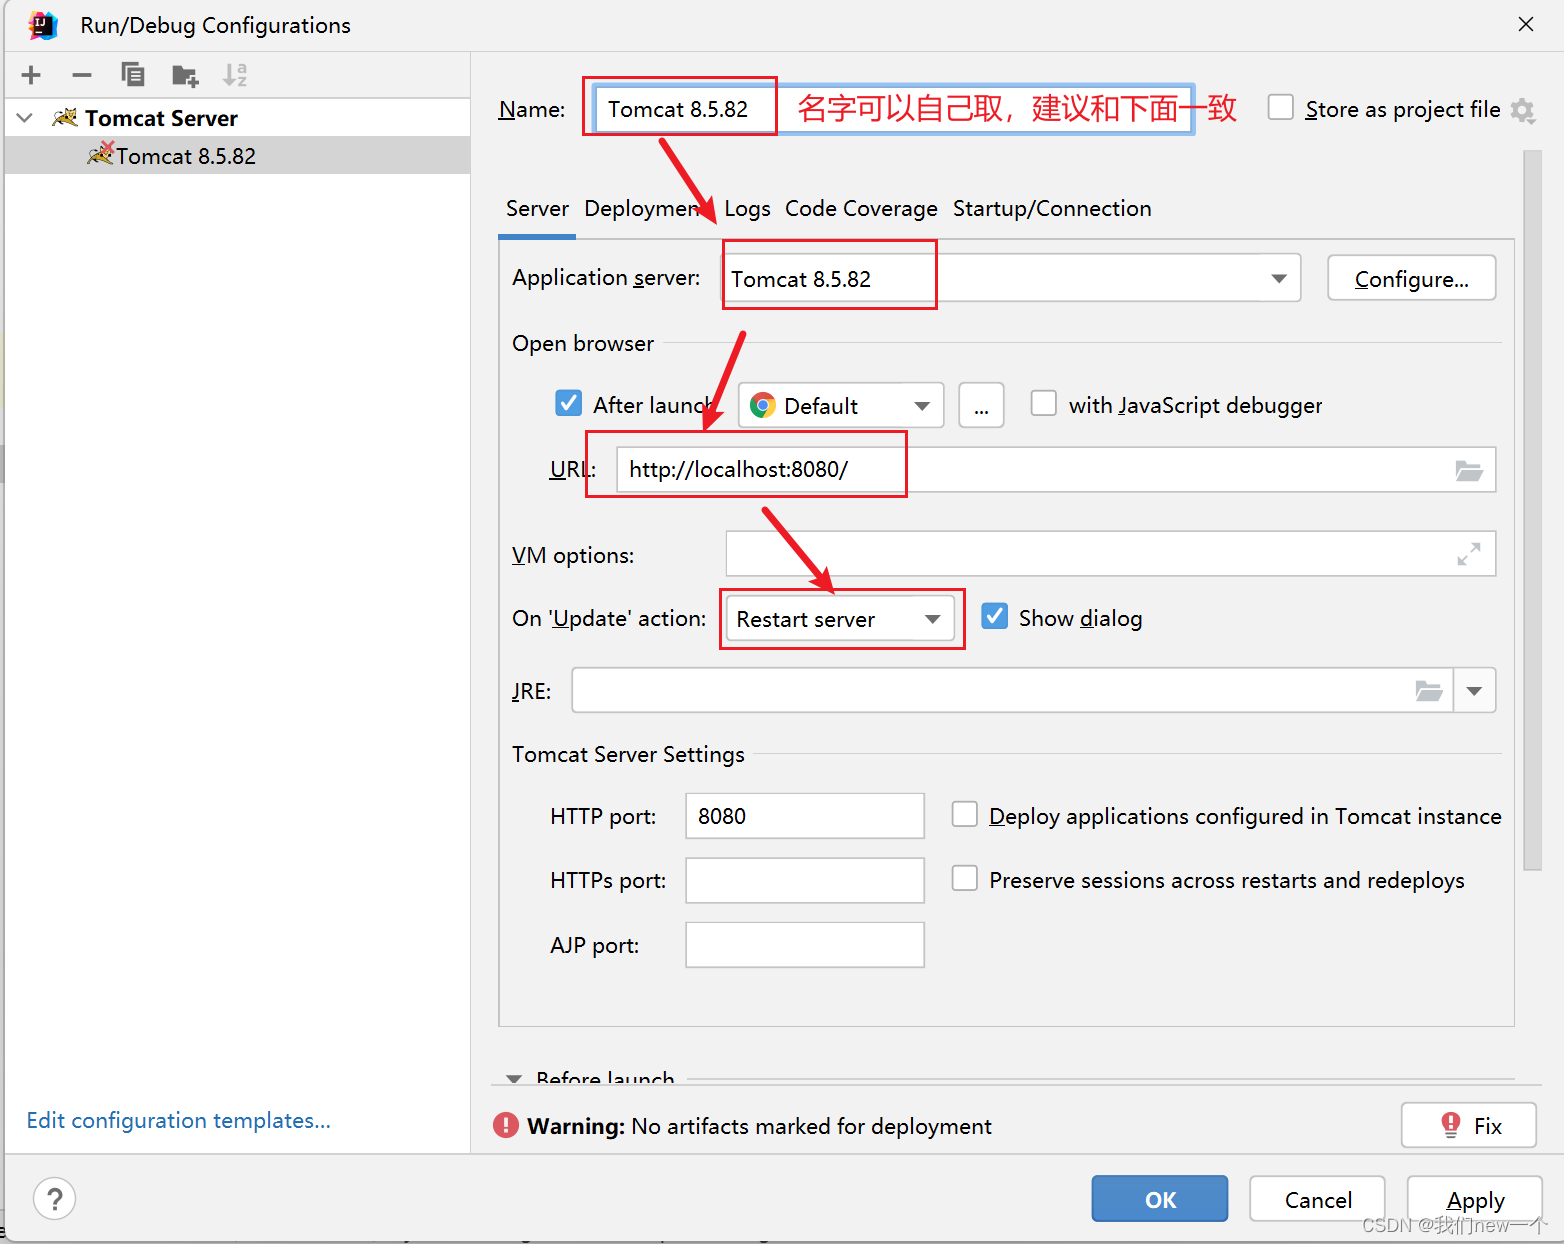Switch to the Server tab
This screenshot has height=1244, width=1564.
pyautogui.click(x=537, y=208)
